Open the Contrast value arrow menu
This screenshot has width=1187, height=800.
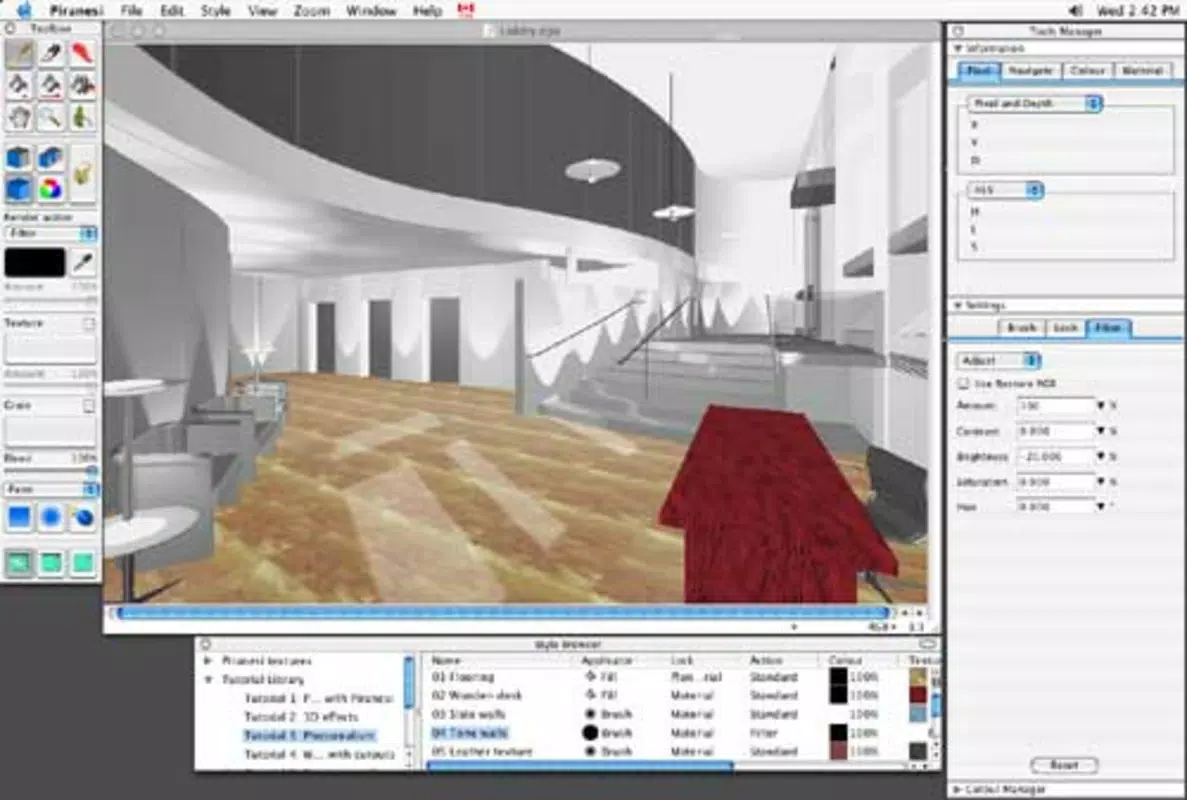[1101, 431]
